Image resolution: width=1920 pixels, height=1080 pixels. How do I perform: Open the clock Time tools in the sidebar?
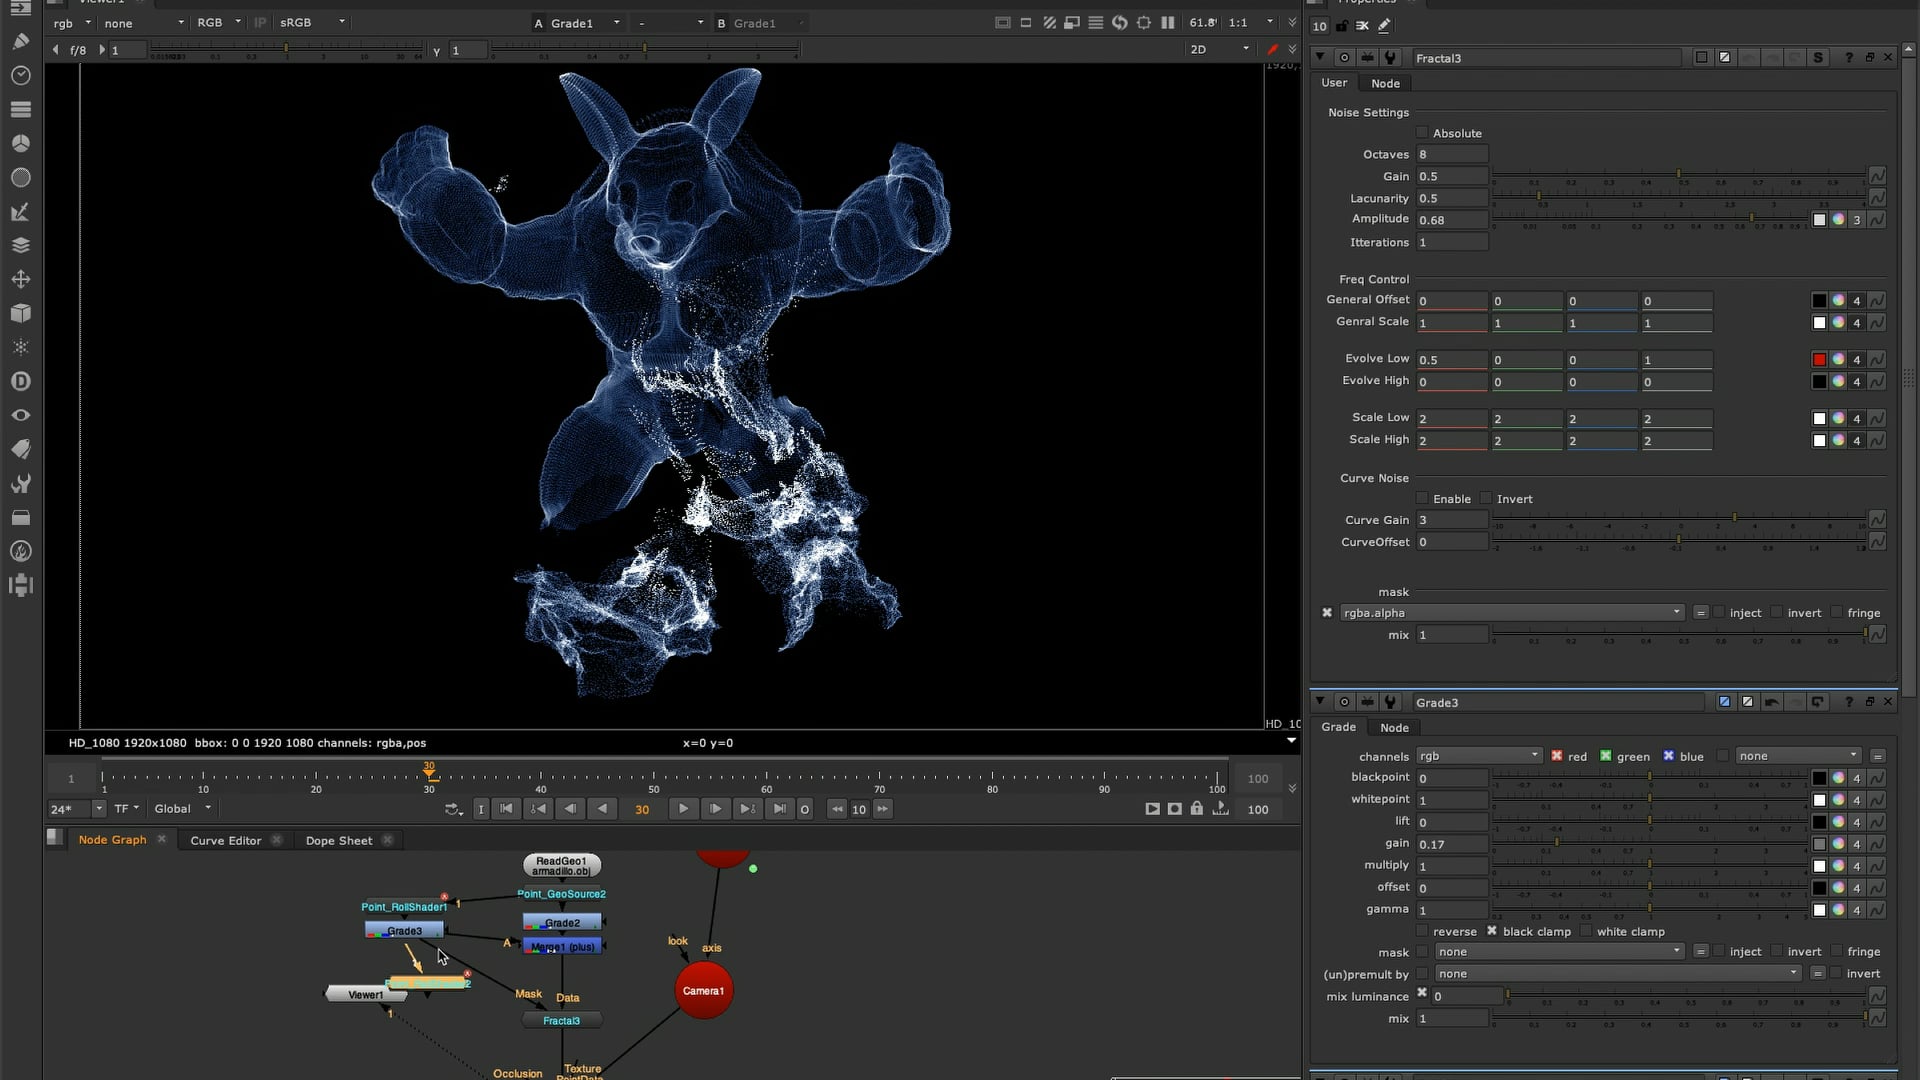[20, 75]
